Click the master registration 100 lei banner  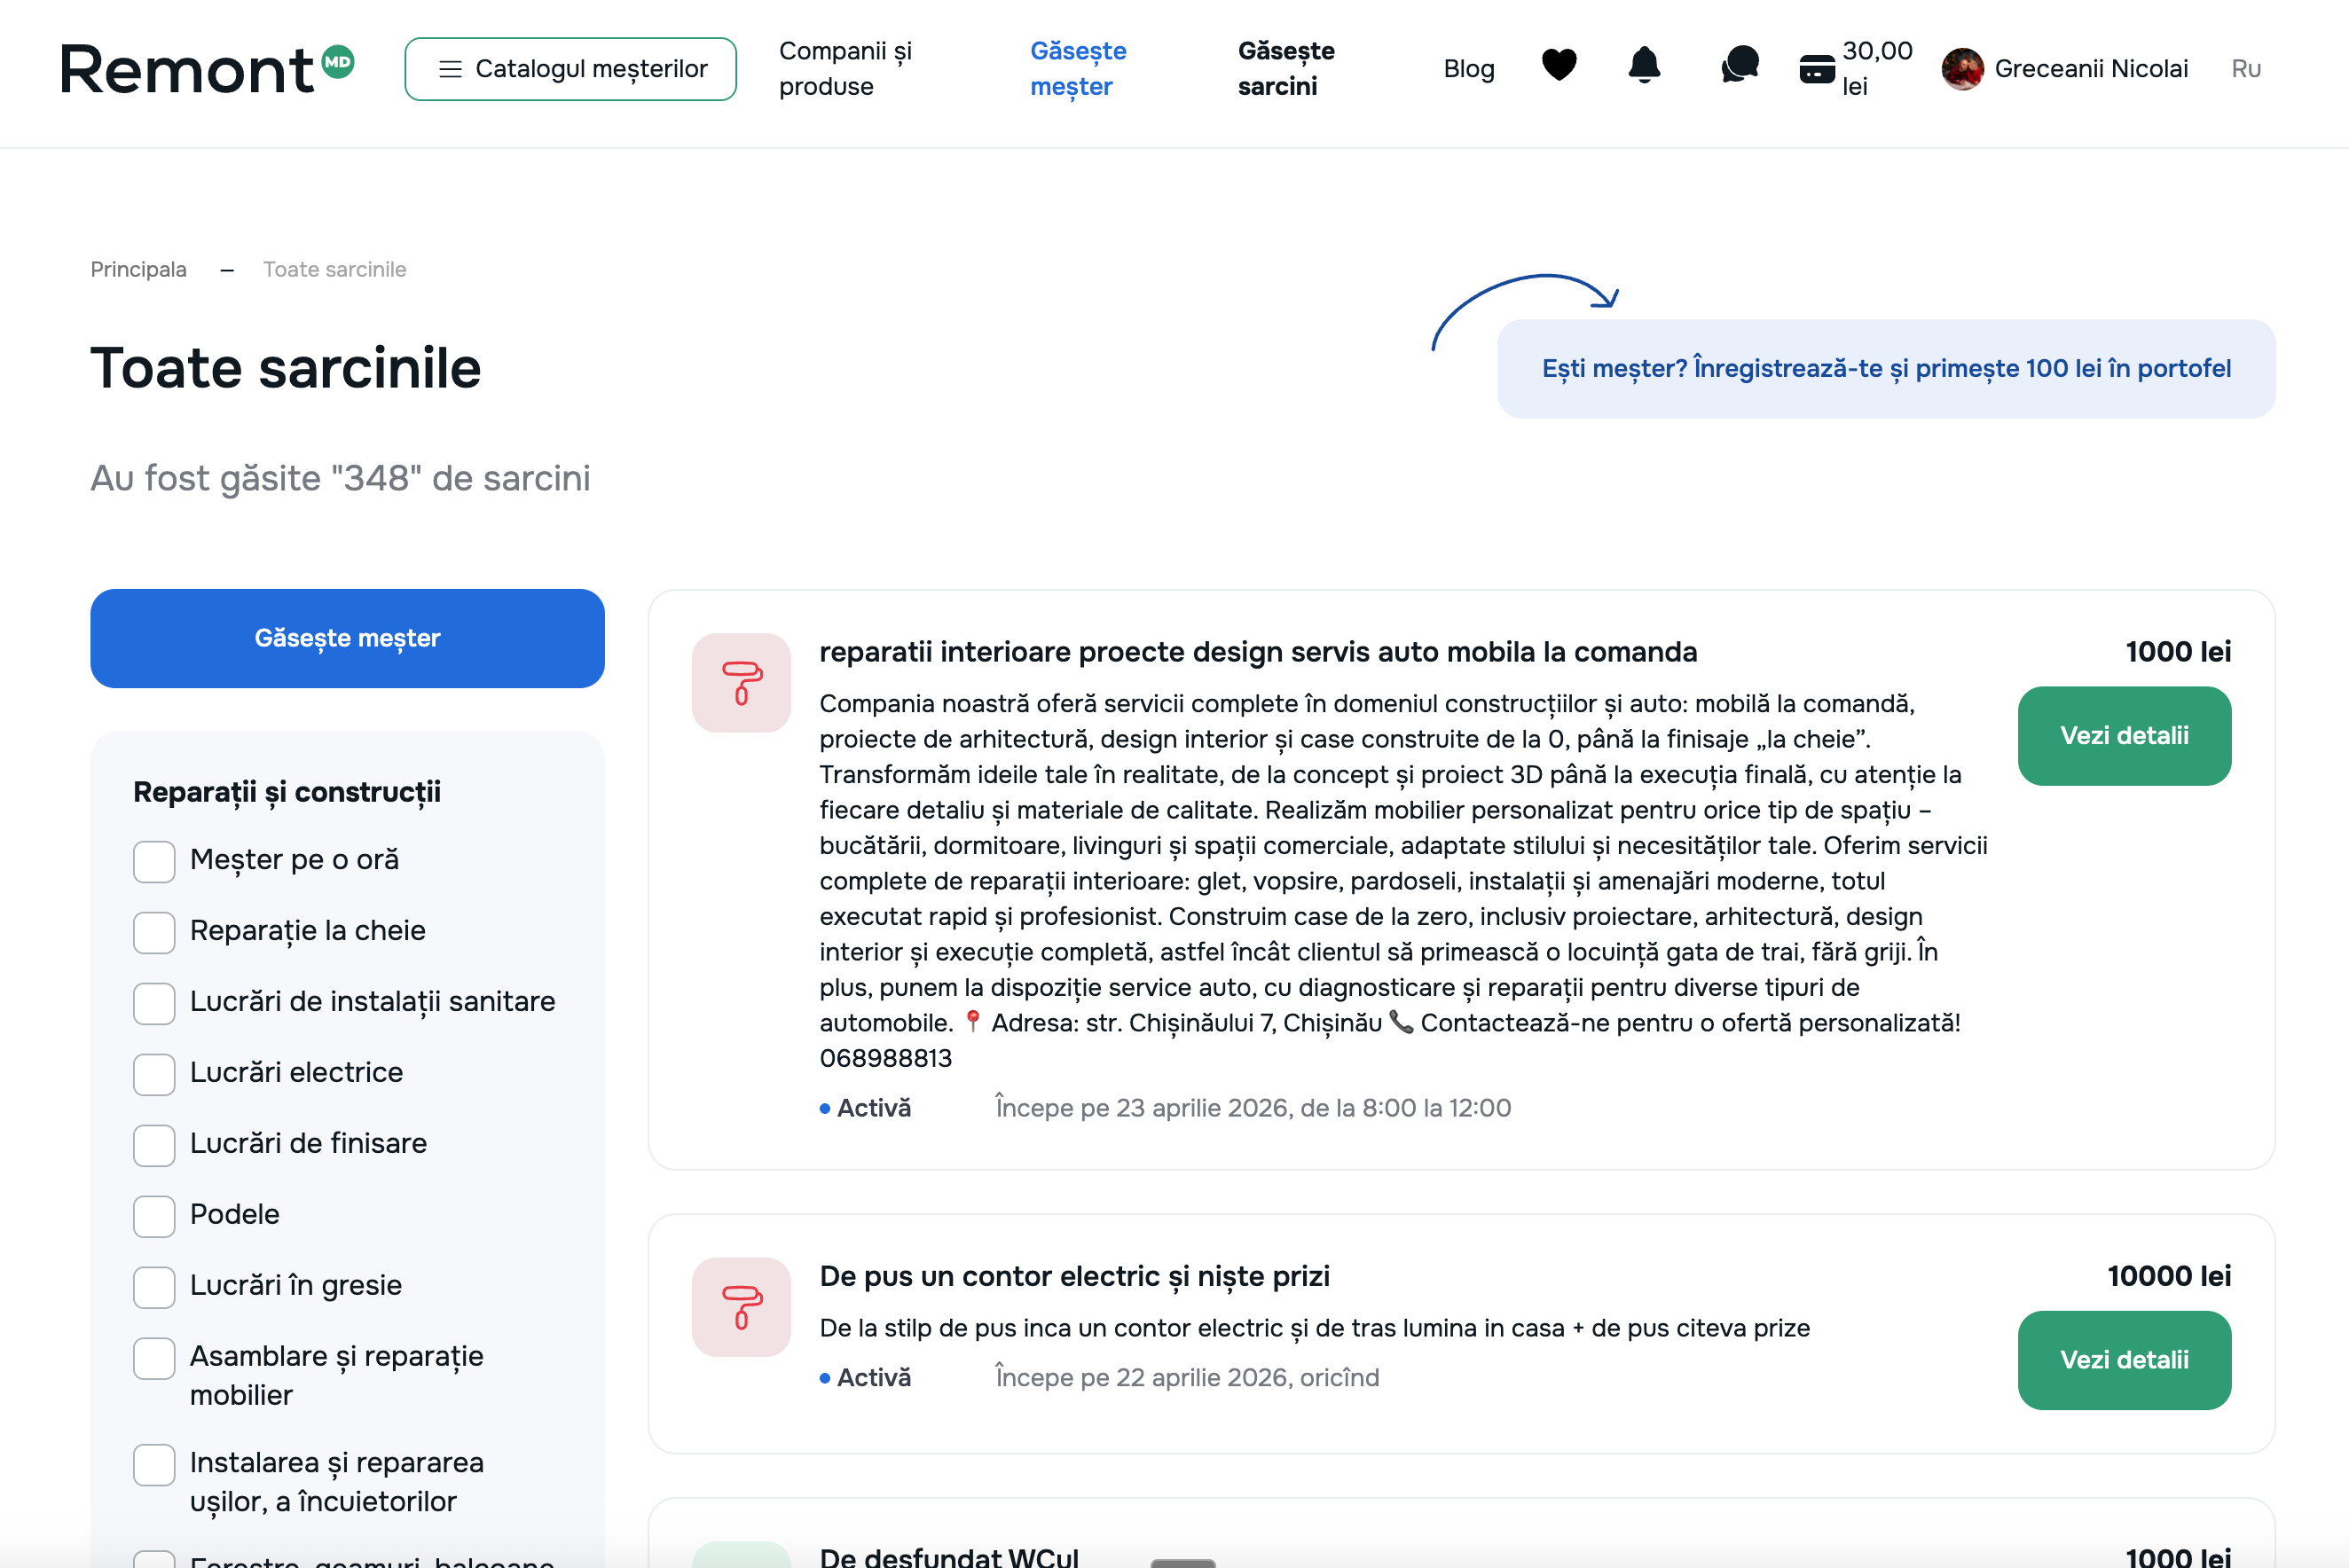pyautogui.click(x=1885, y=369)
